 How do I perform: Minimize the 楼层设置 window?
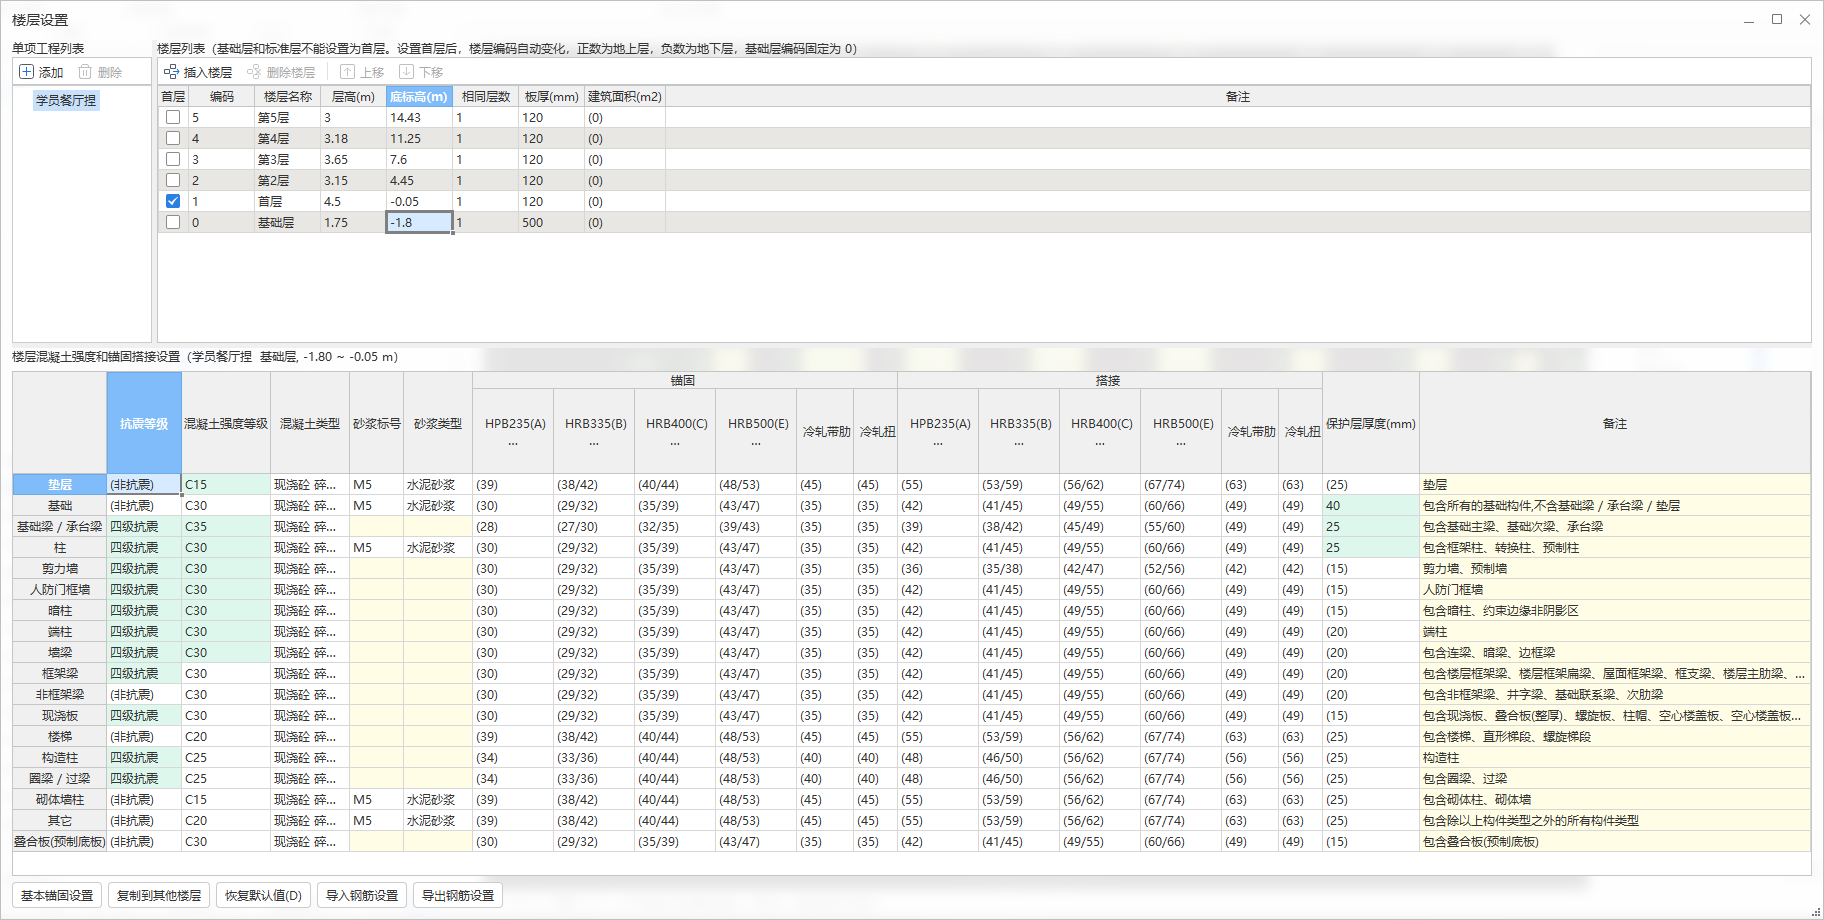pos(1749,19)
